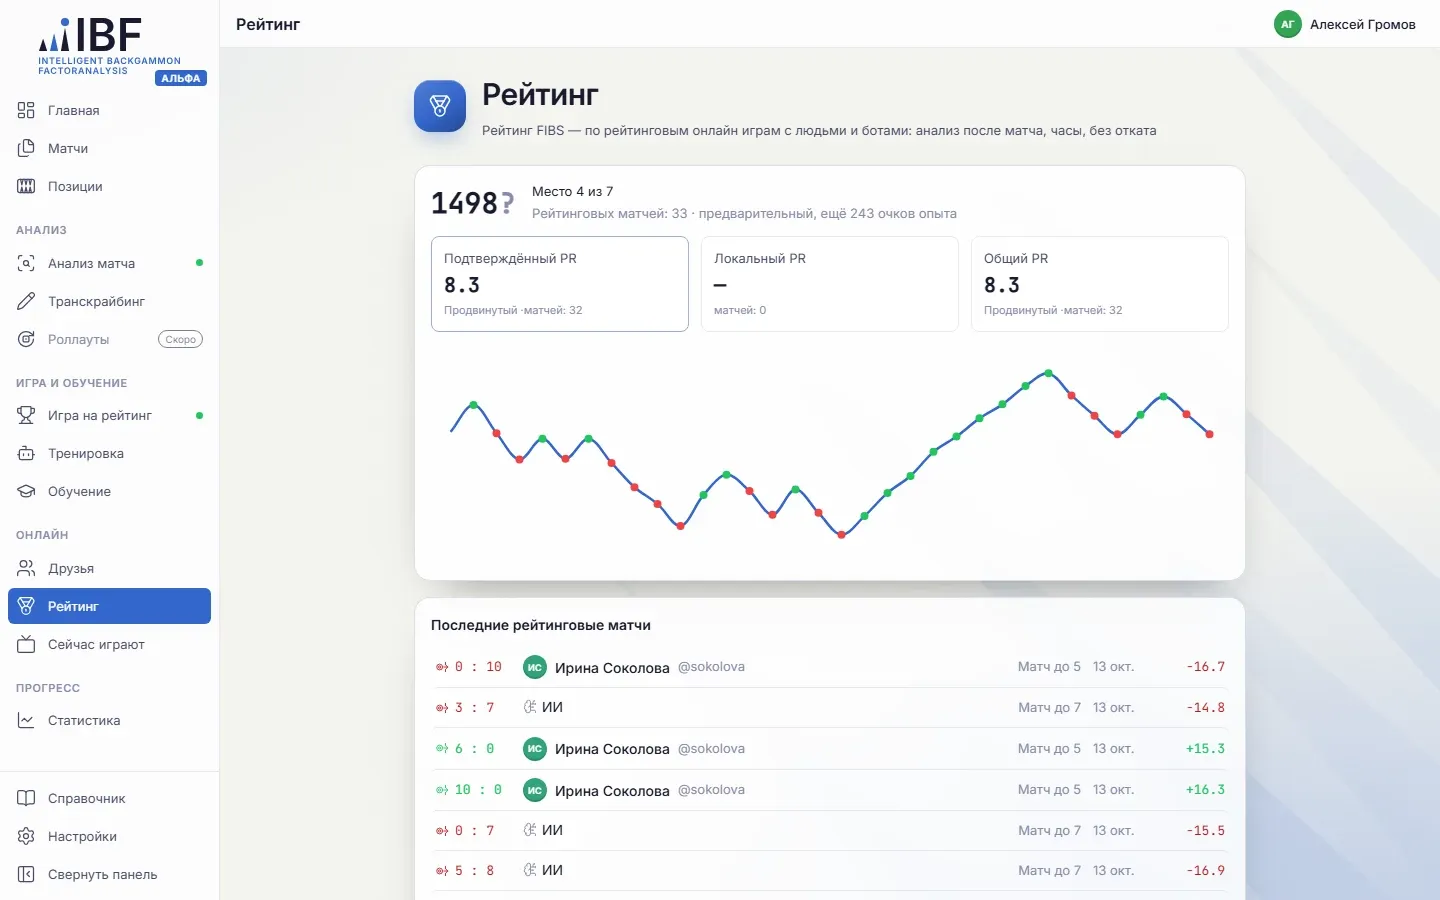Click the Статистика chart icon
Screen dimensions: 1440x900
[26, 720]
